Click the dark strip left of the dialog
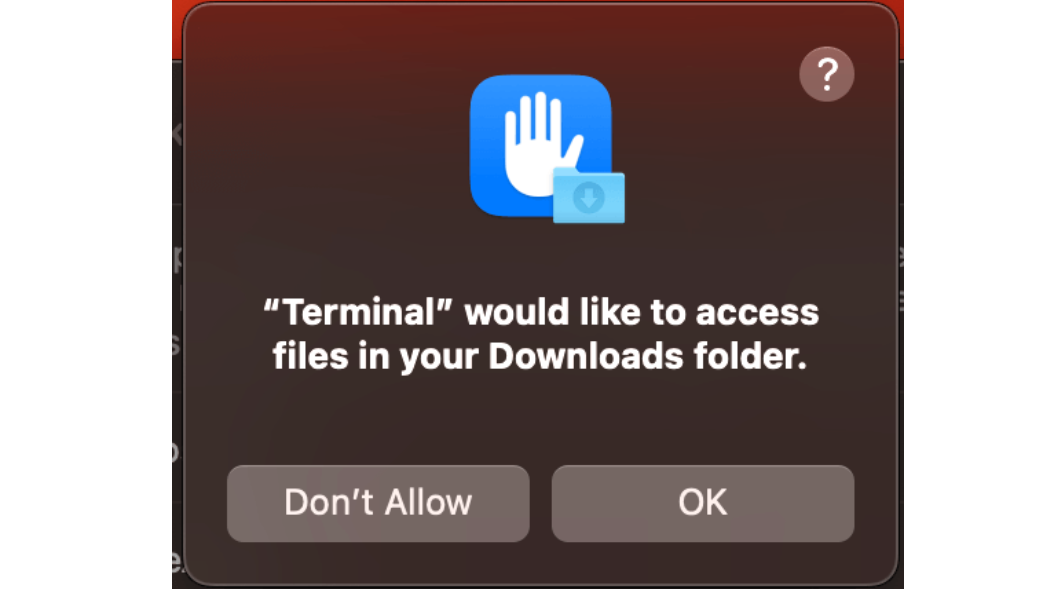Viewport: 1047px width, 590px height. click(x=177, y=300)
